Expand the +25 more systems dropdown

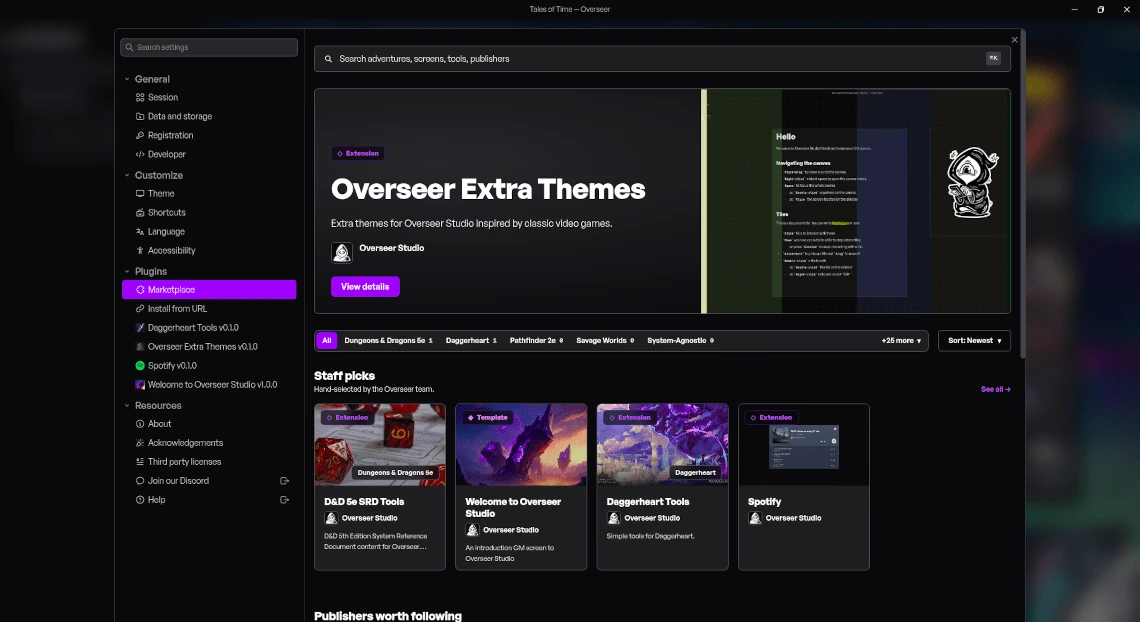tap(901, 341)
